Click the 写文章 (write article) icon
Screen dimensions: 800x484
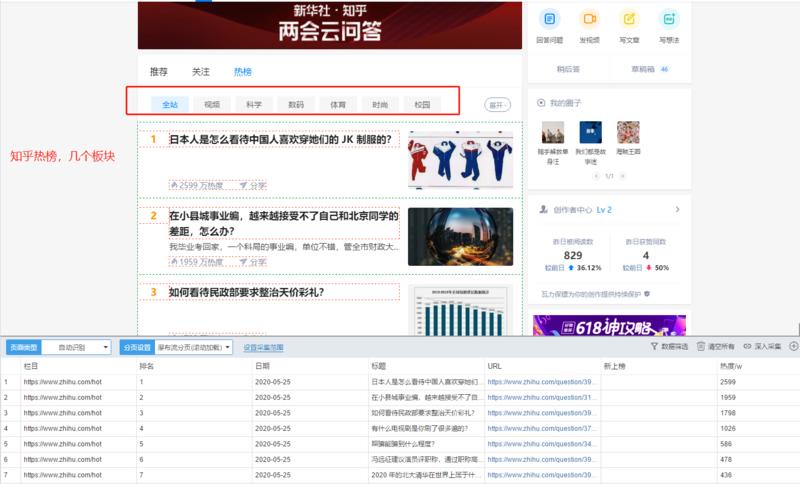click(629, 19)
